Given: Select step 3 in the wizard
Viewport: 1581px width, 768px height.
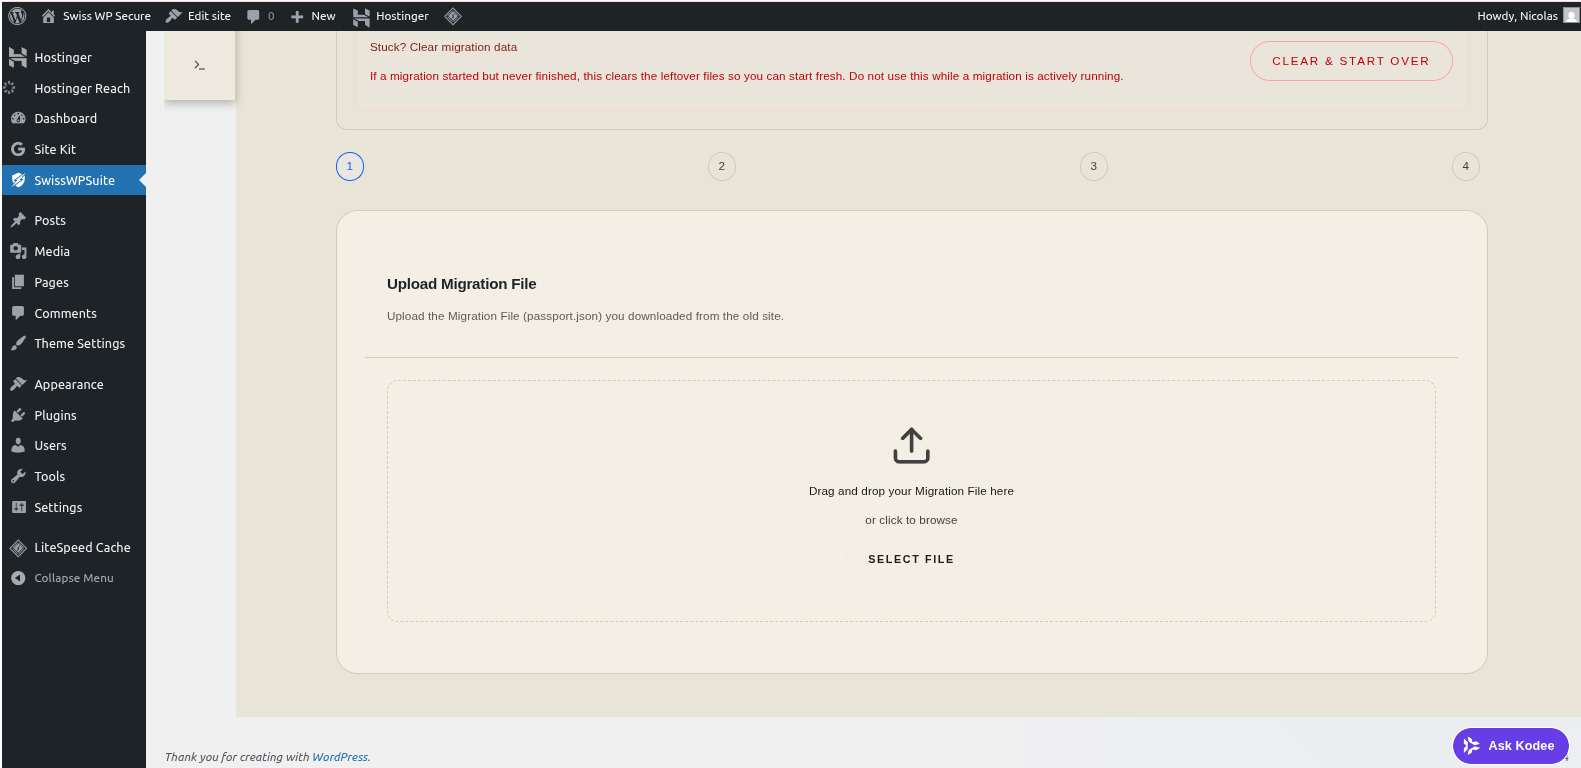Looking at the screenshot, I should pos(1093,167).
